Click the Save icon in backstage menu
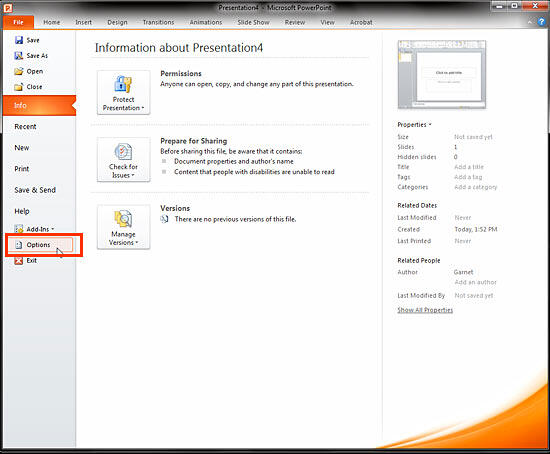 [x=19, y=40]
